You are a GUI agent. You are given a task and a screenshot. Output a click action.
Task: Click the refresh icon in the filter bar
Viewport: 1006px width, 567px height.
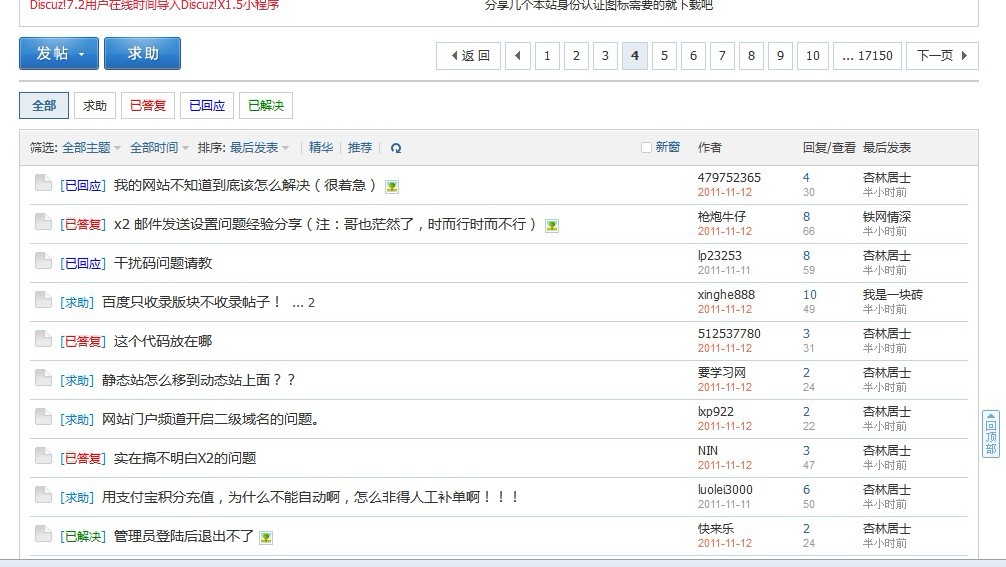pyautogui.click(x=396, y=148)
